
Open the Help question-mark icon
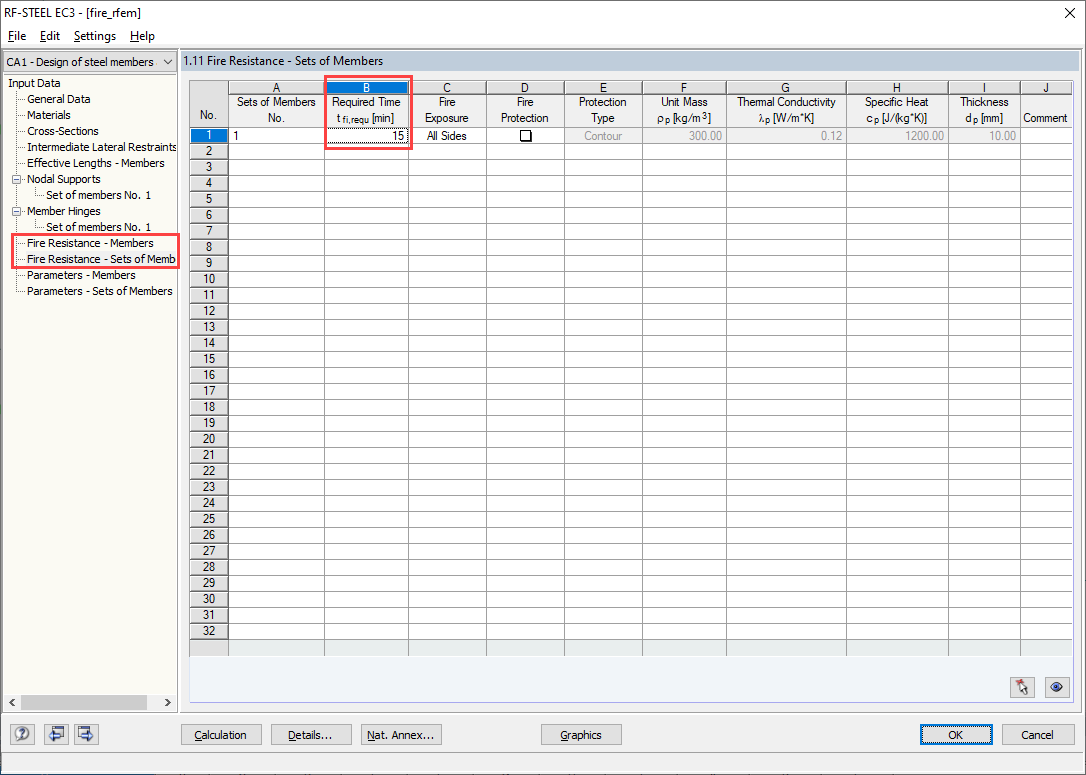[x=21, y=734]
